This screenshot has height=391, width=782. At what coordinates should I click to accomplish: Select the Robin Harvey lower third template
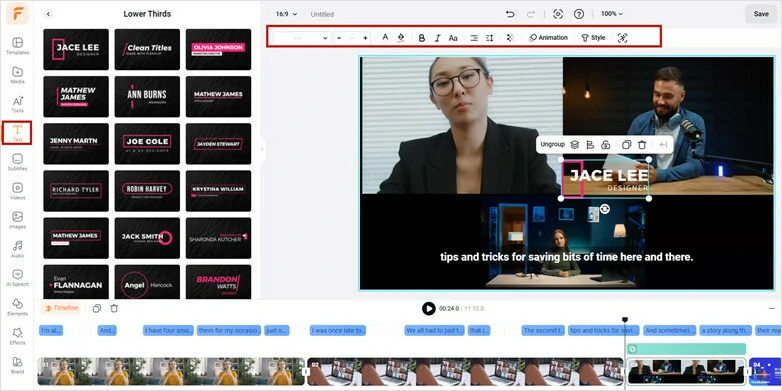coord(147,191)
